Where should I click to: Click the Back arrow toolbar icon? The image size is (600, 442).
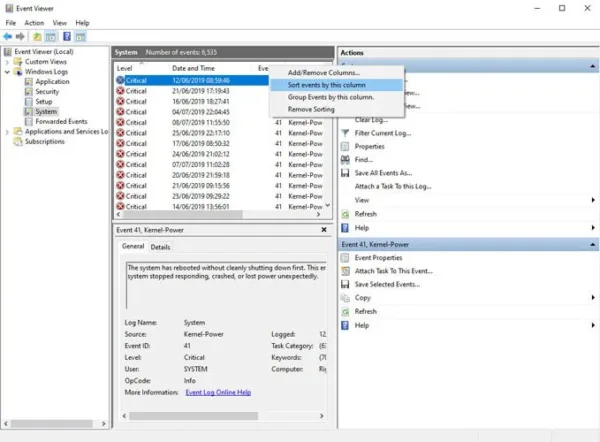8,36
